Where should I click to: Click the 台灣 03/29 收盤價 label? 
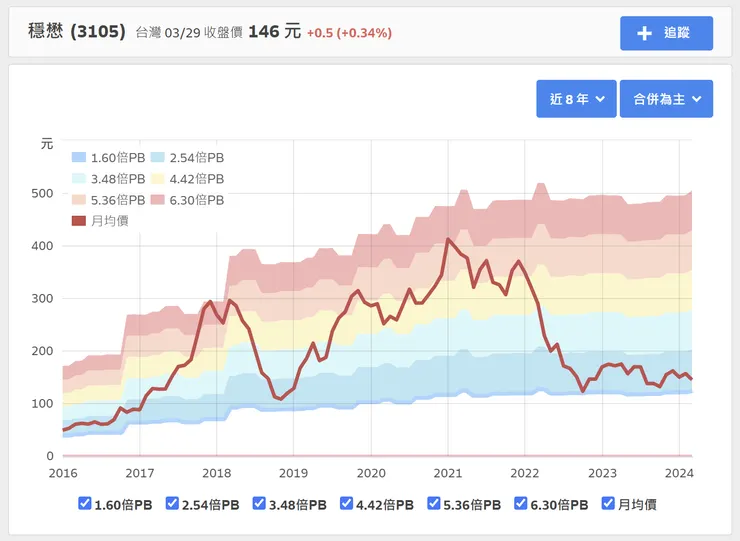pyautogui.click(x=189, y=33)
